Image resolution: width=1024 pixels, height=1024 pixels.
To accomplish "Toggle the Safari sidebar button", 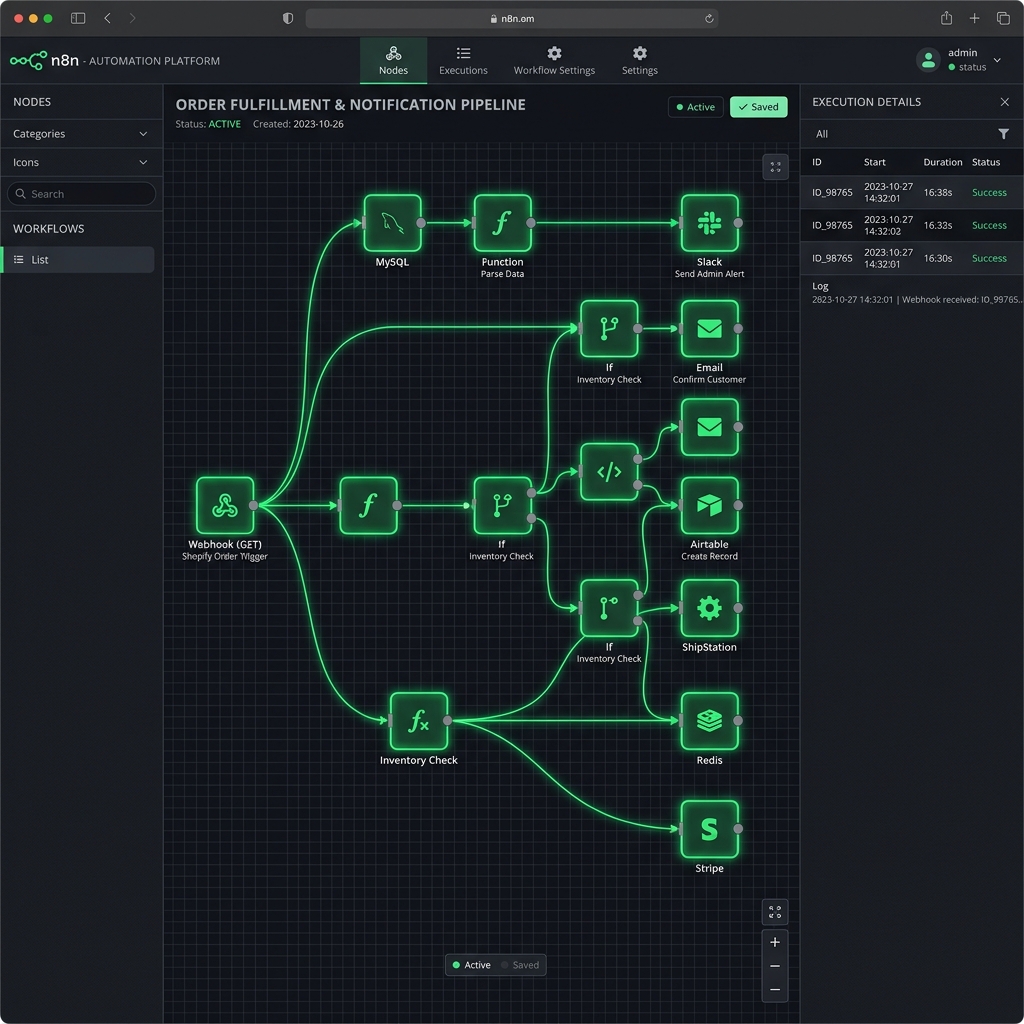I will pyautogui.click(x=78, y=18).
